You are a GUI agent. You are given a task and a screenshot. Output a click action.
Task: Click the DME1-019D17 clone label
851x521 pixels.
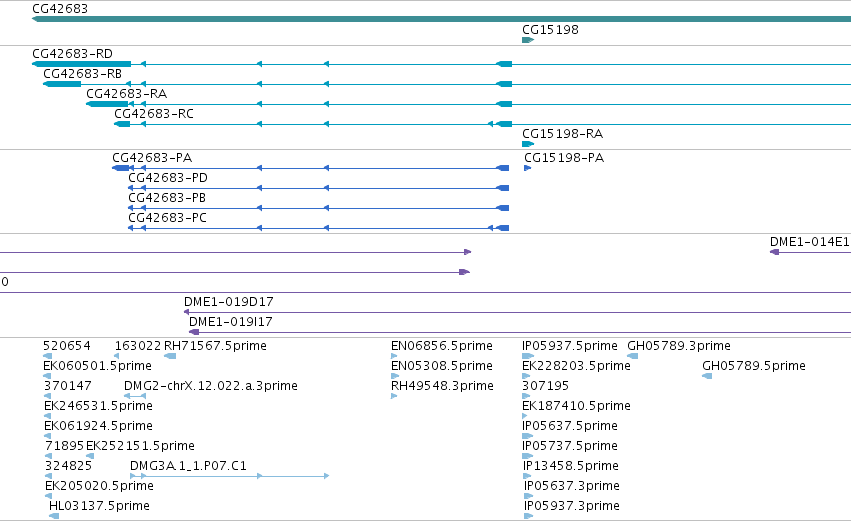[x=228, y=302]
